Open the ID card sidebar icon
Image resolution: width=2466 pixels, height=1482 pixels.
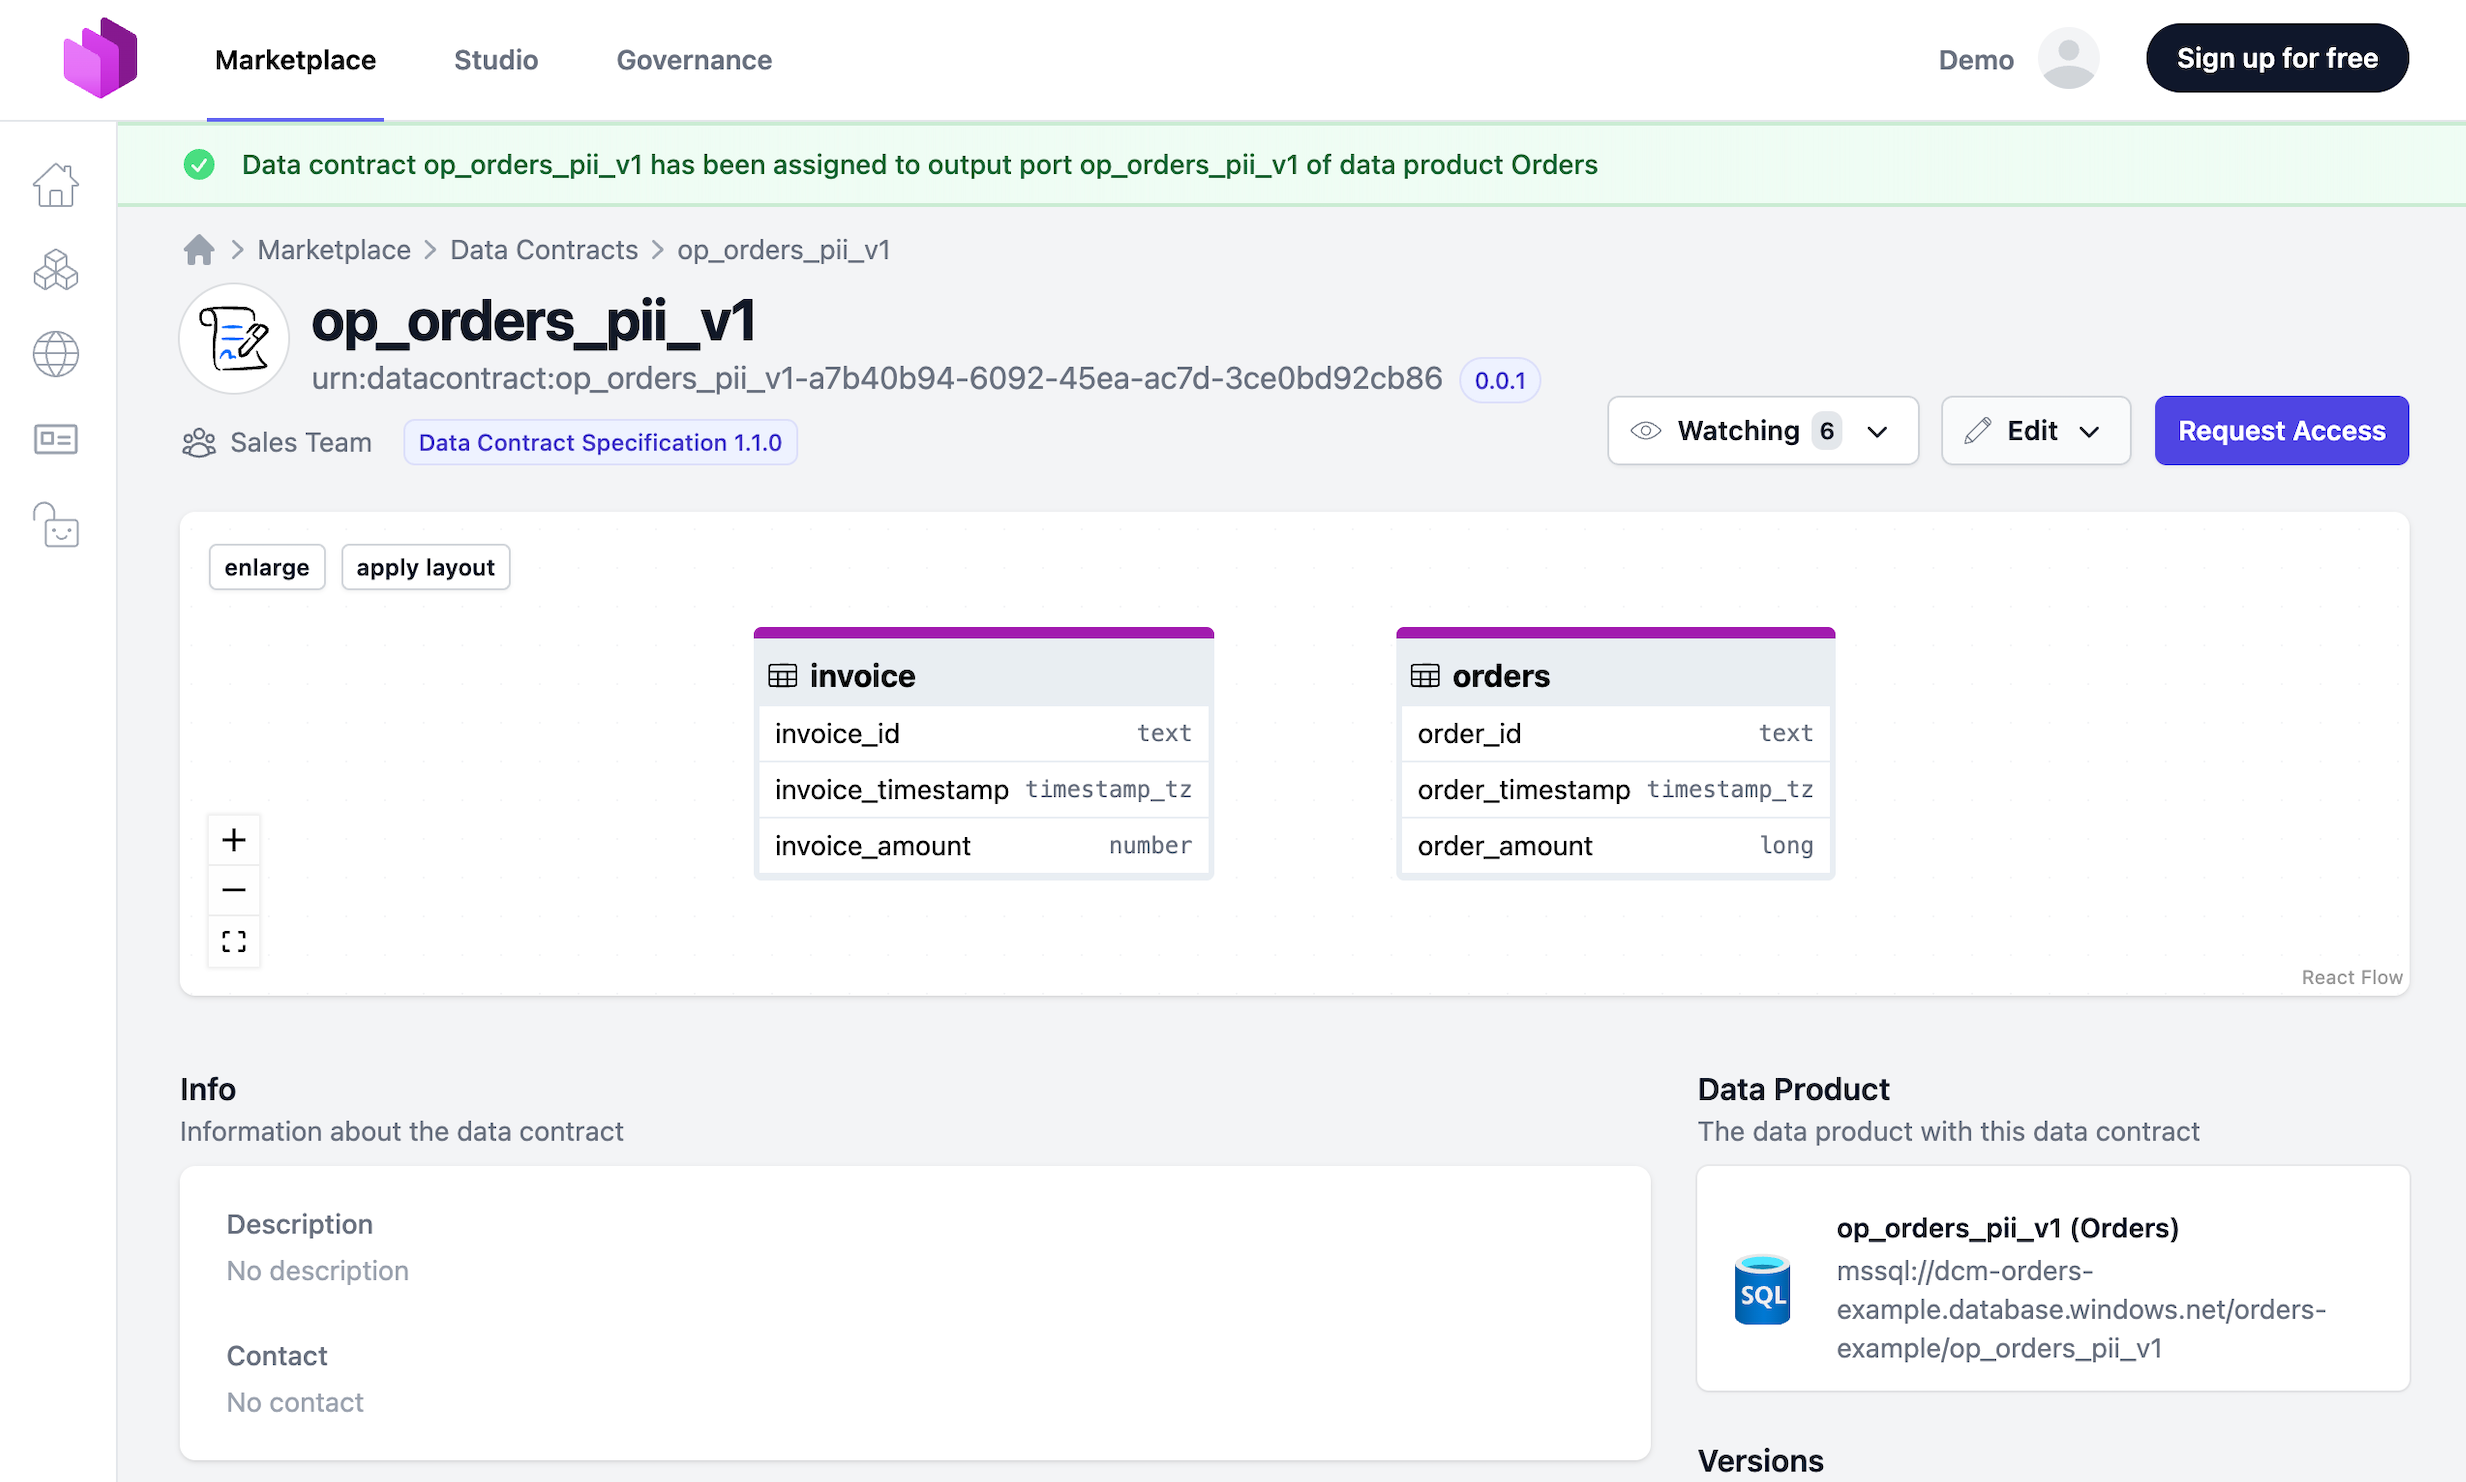(x=56, y=439)
